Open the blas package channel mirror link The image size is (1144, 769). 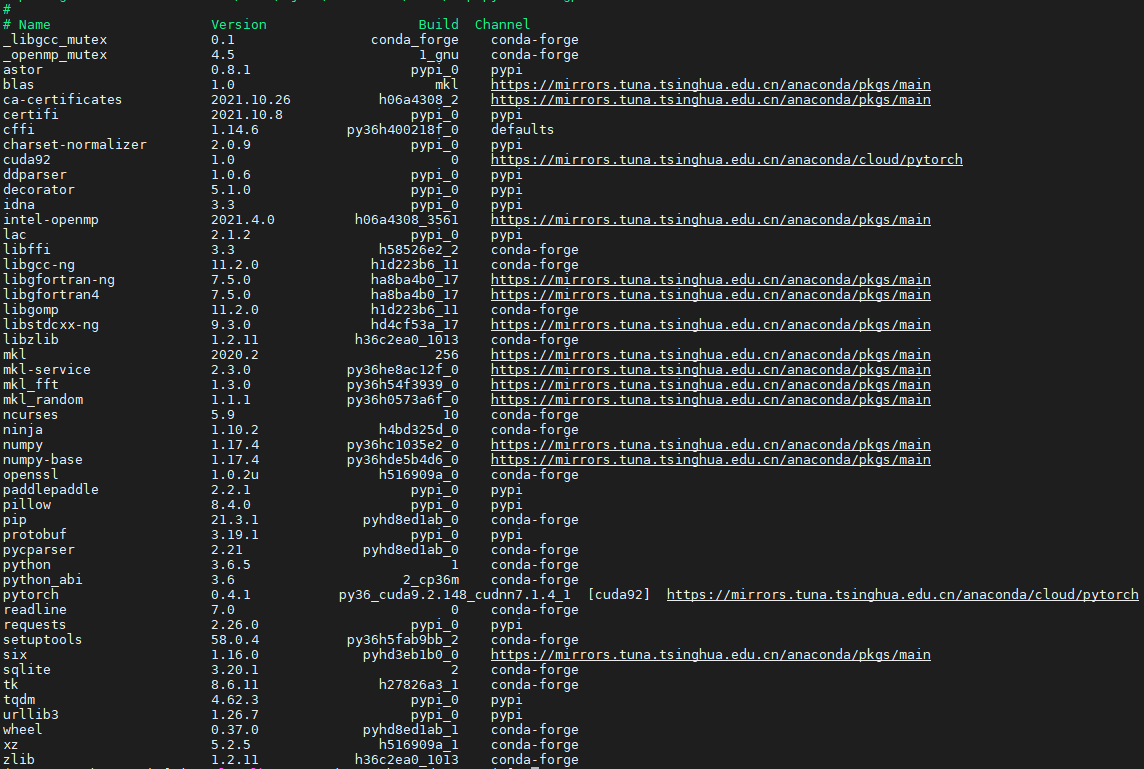pos(710,84)
